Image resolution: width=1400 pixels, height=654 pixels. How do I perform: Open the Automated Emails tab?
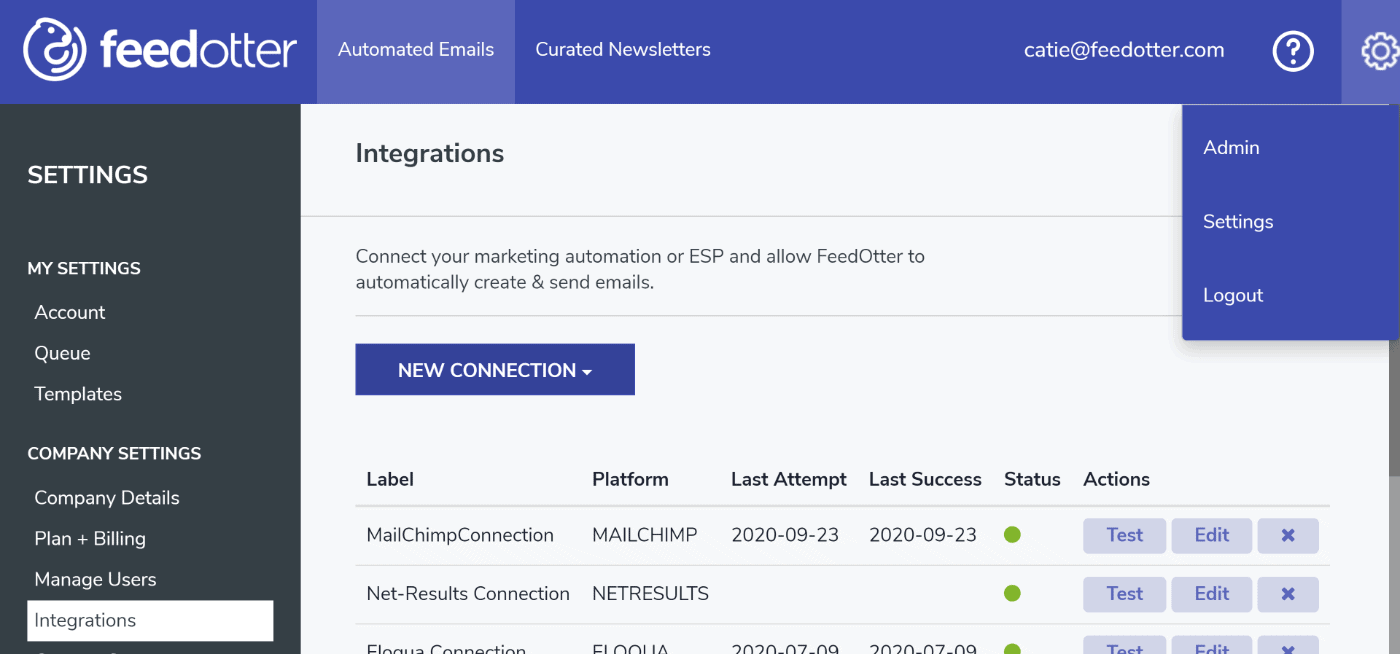[x=416, y=51]
